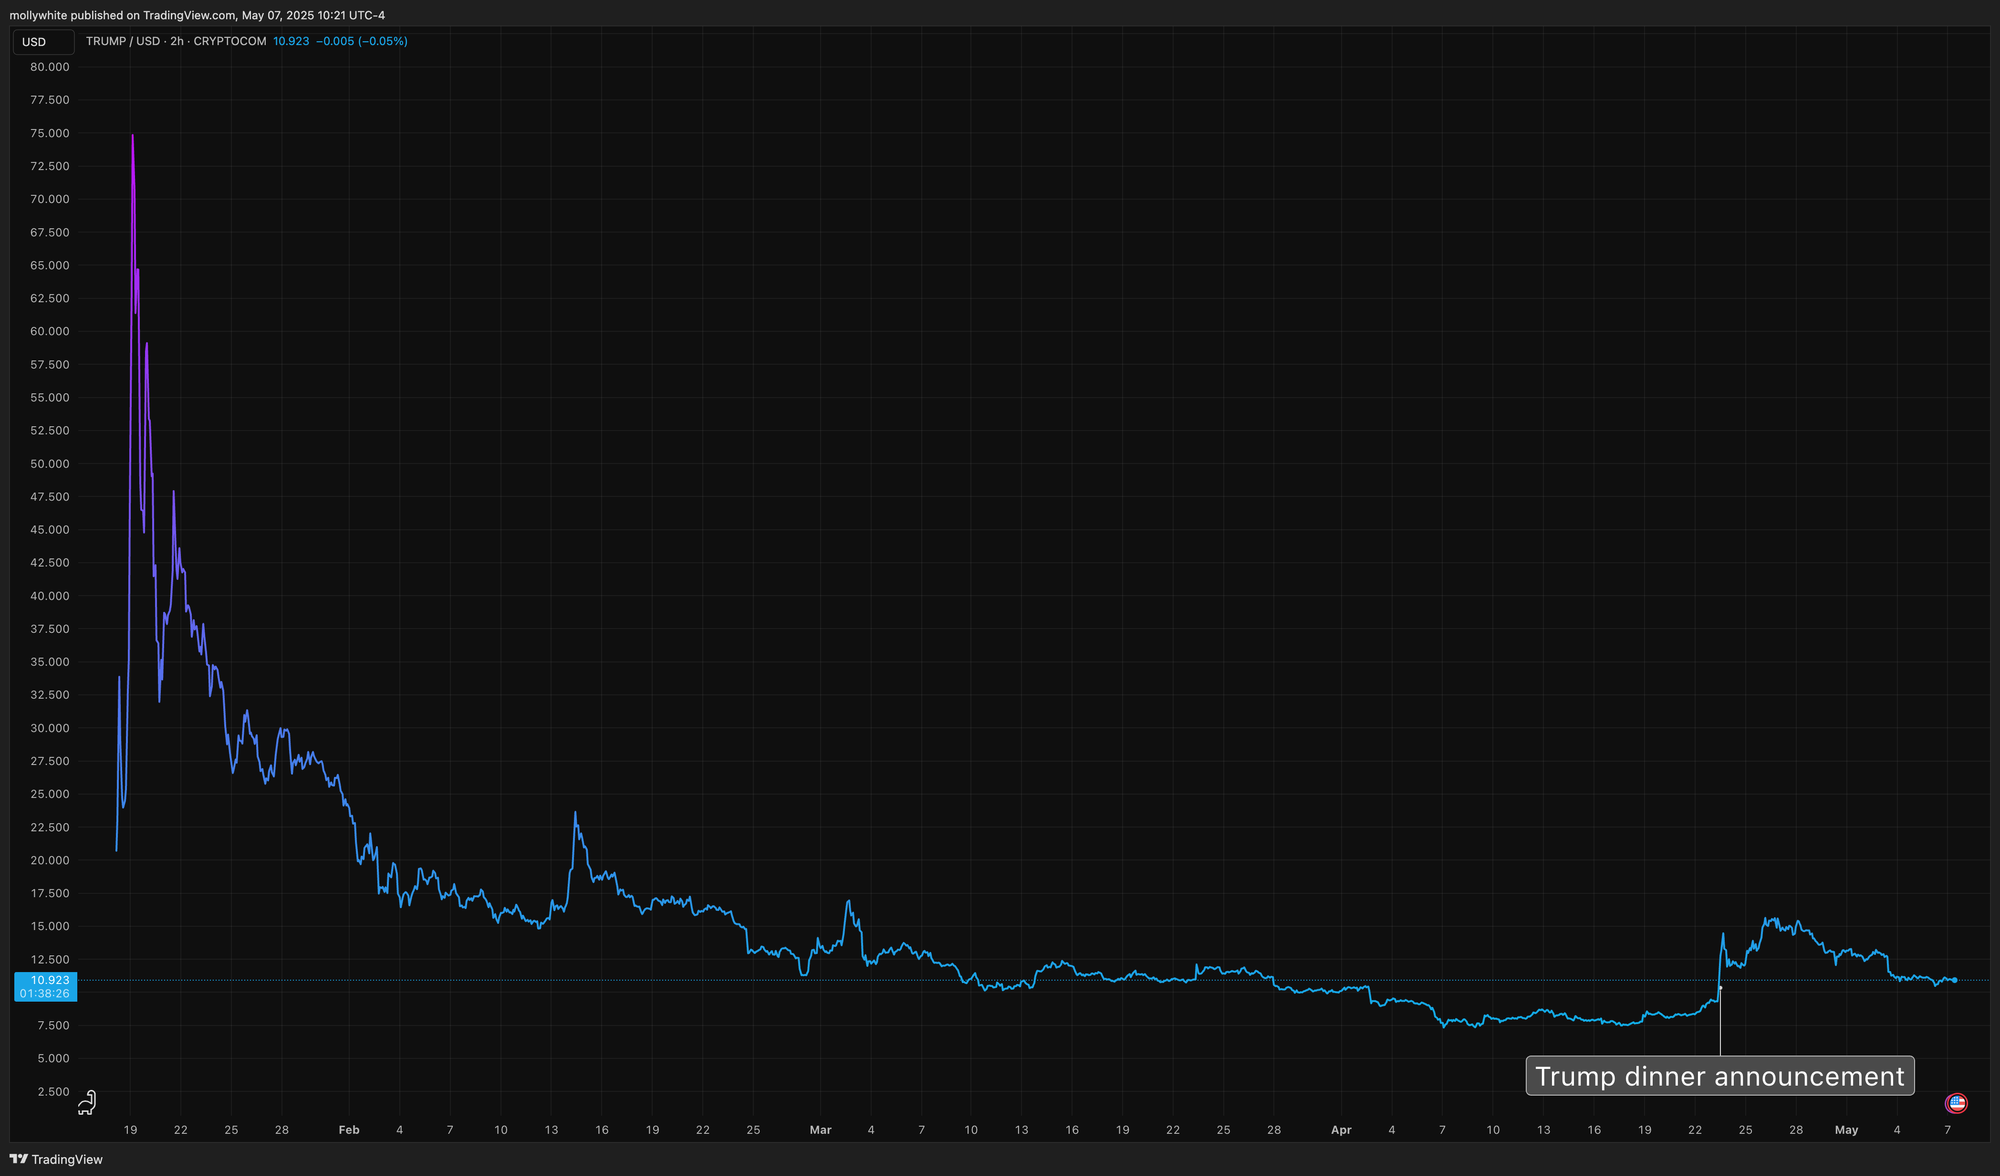
Task: Click the 80.000 price axis label
Action: [x=50, y=67]
